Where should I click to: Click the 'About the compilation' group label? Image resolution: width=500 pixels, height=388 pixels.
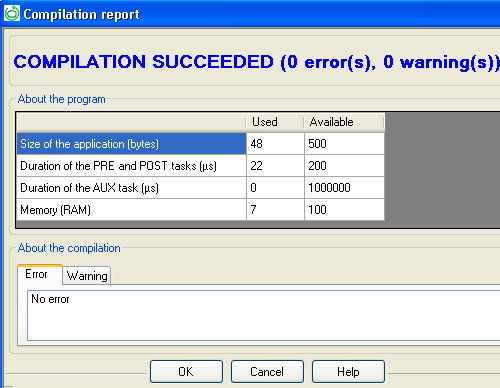tap(69, 248)
